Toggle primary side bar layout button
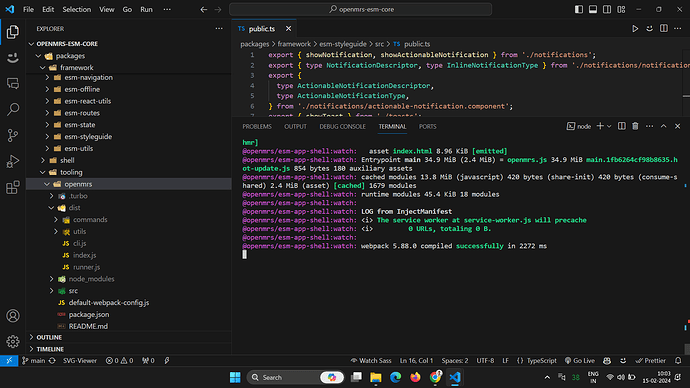Image resolution: width=690 pixels, height=388 pixels. (x=579, y=9)
